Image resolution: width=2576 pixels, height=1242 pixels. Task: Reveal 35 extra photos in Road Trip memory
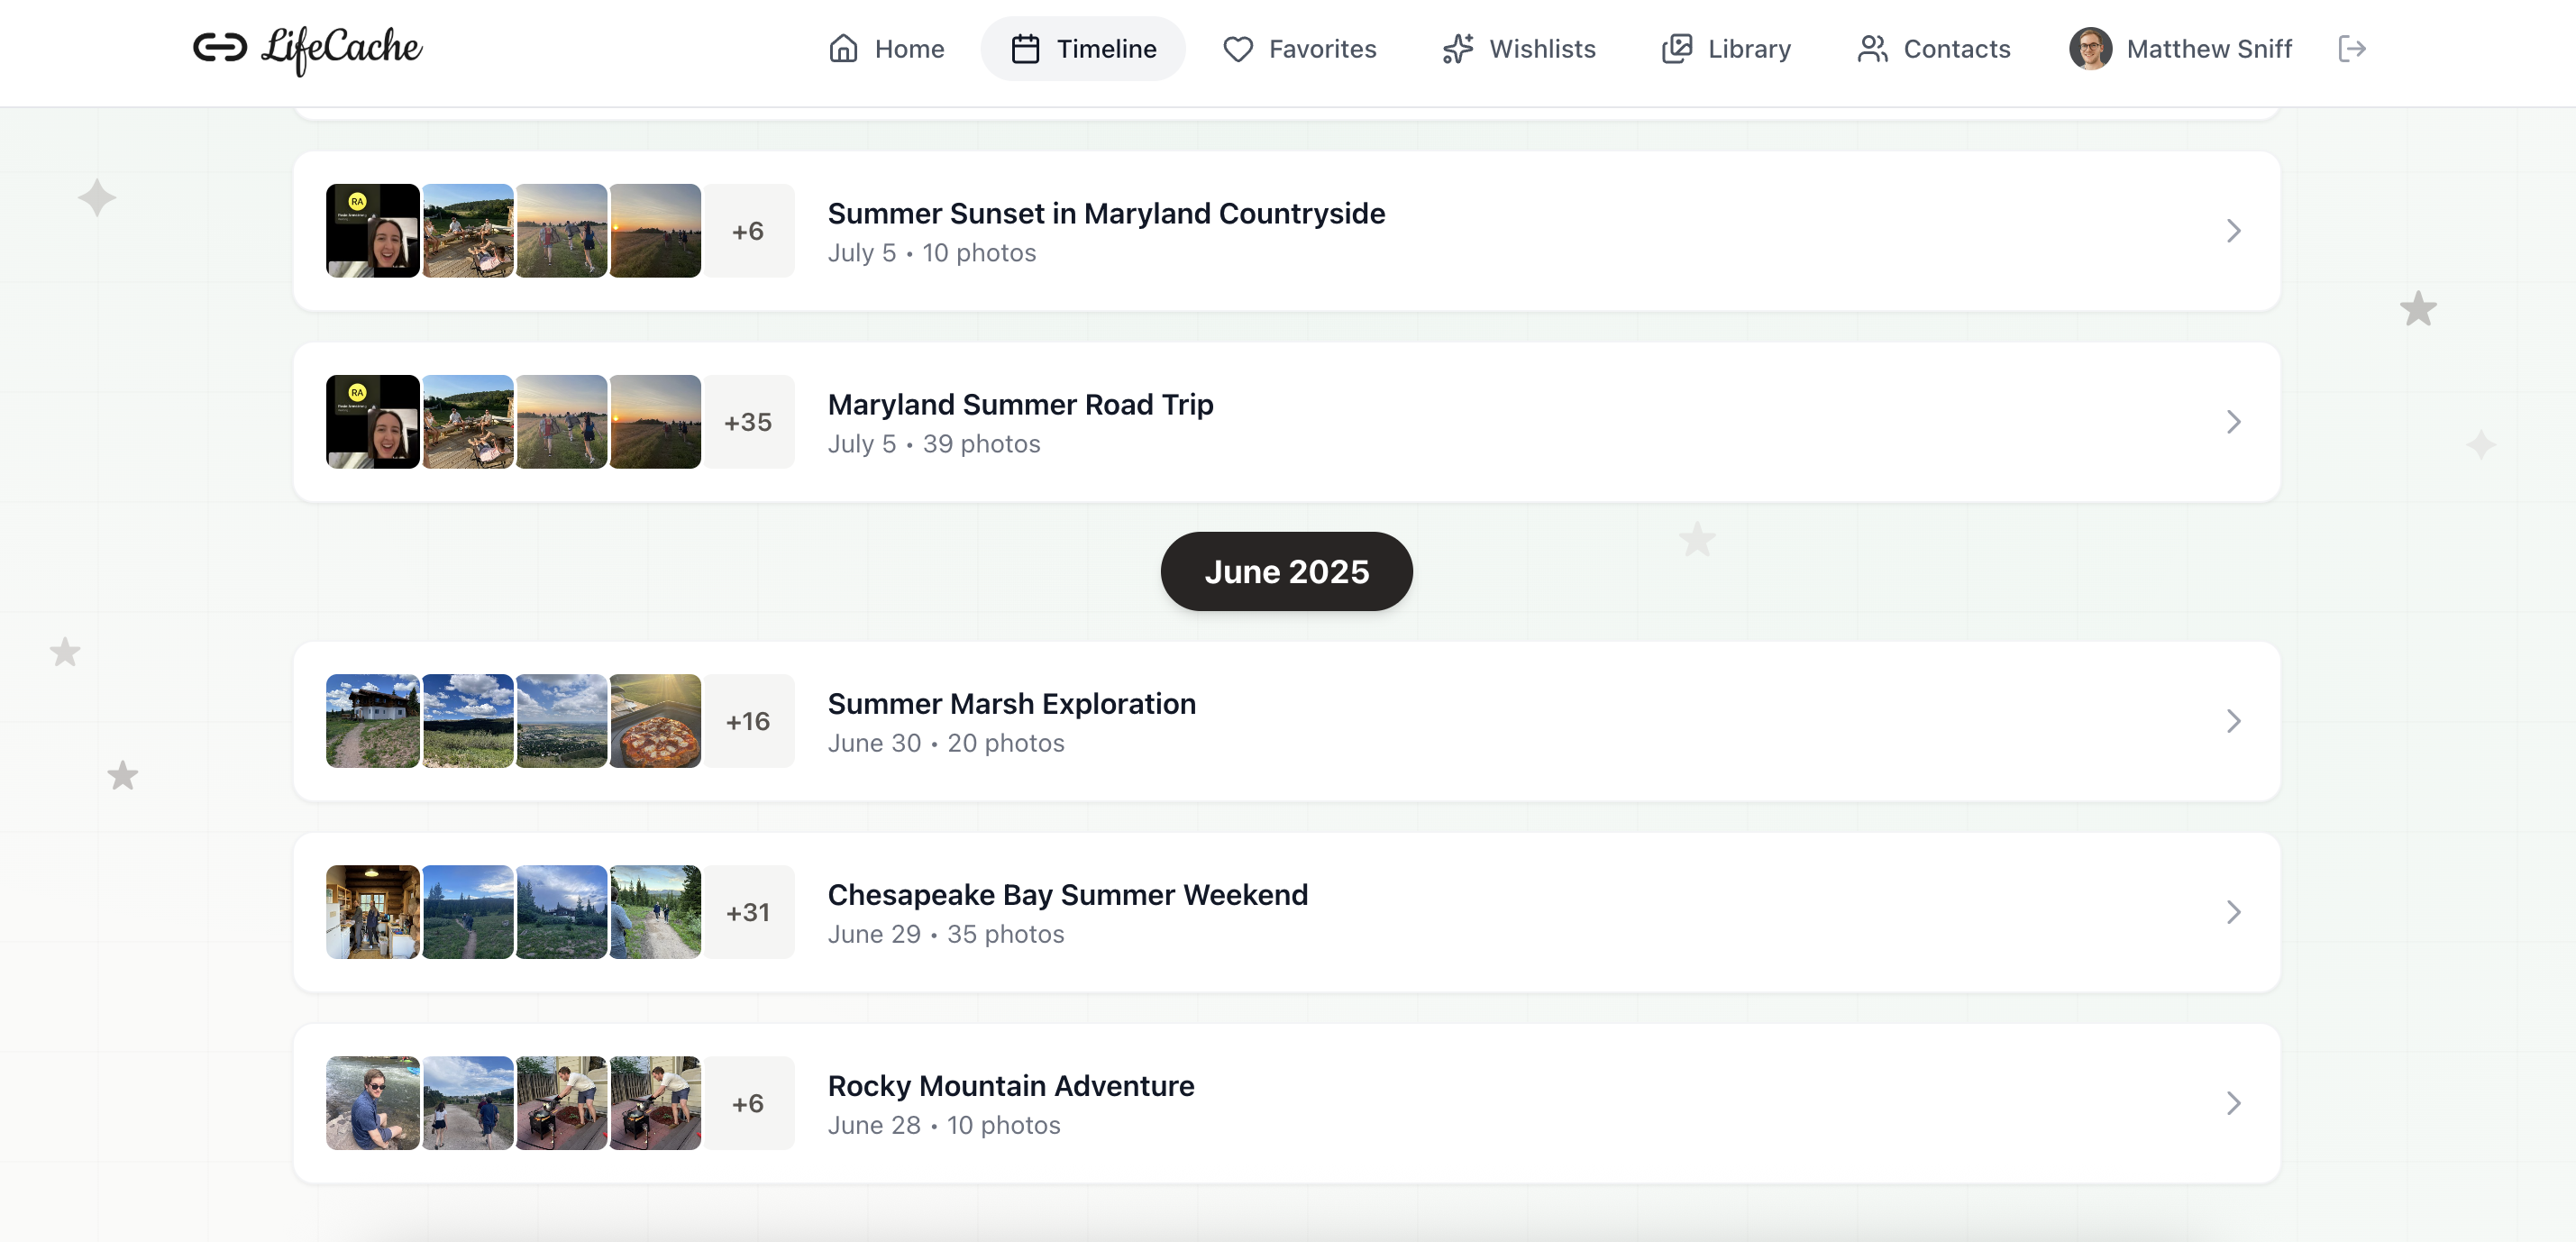point(749,421)
